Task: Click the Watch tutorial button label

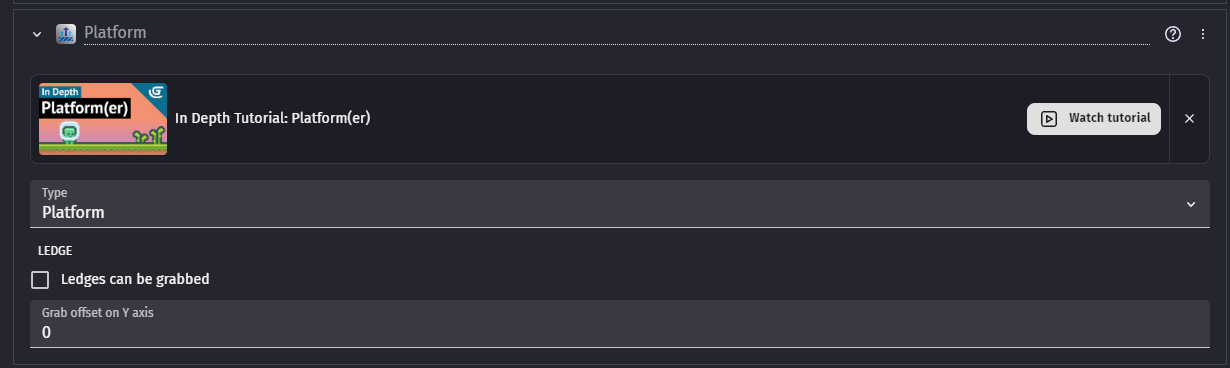Action: click(1109, 118)
